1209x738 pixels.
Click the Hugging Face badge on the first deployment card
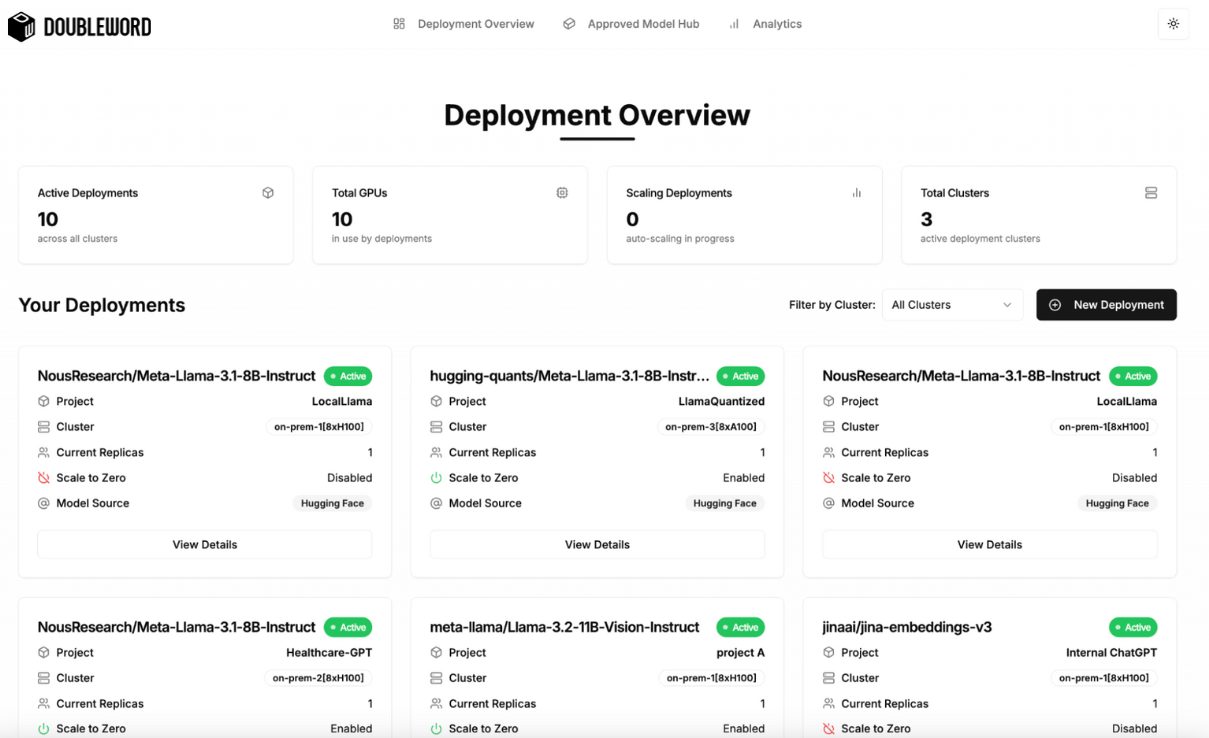click(x=332, y=503)
